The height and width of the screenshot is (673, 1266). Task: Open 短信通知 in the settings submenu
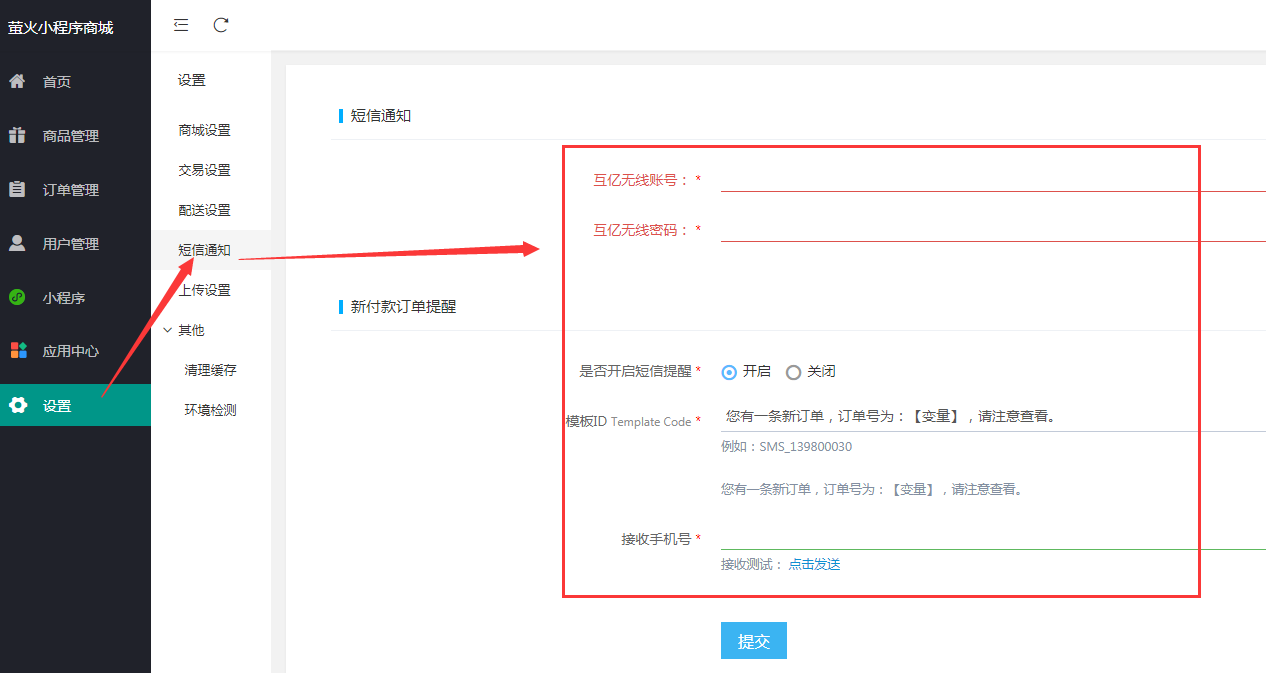pyautogui.click(x=211, y=250)
